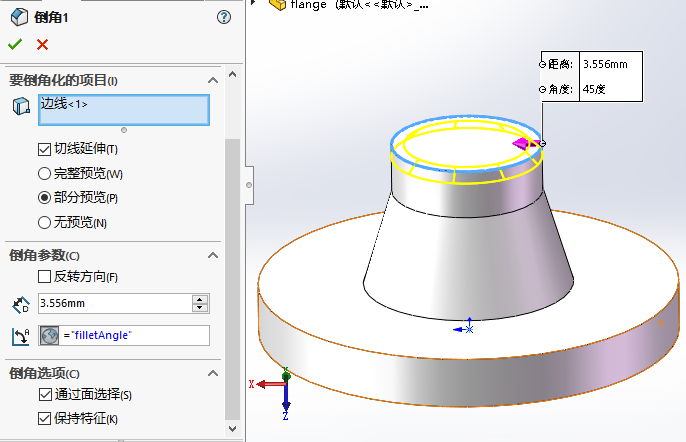Select the 无预览 radio button
This screenshot has width=686, height=442.
[x=44, y=222]
